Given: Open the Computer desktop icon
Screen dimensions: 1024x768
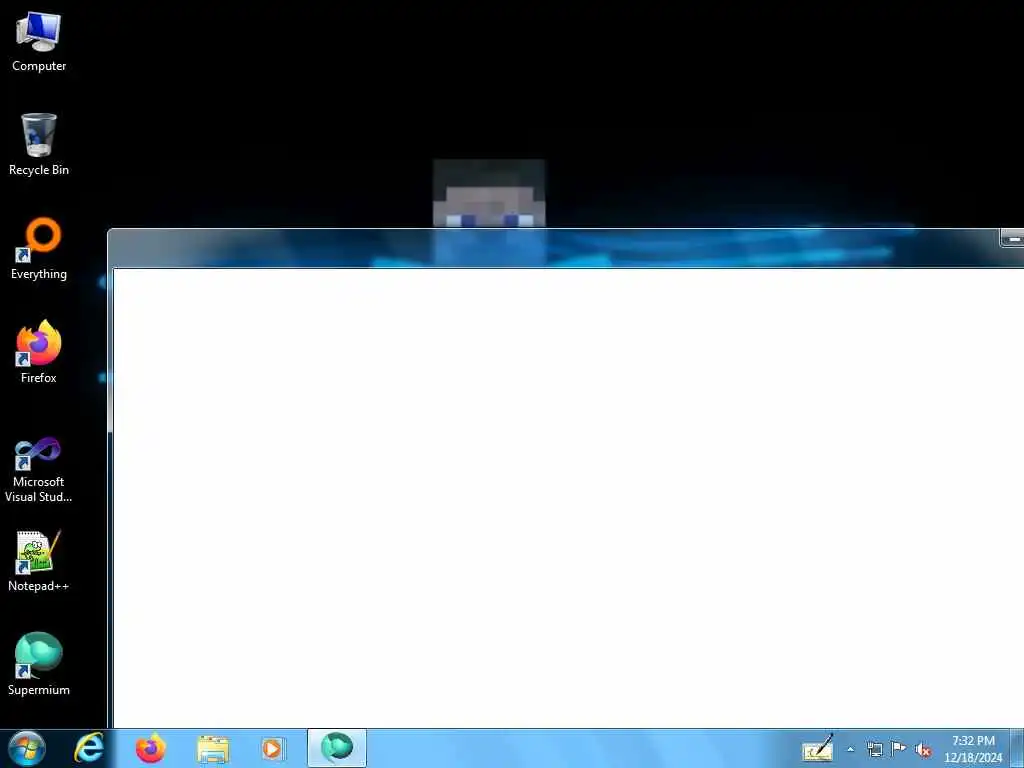Looking at the screenshot, I should coord(39,41).
